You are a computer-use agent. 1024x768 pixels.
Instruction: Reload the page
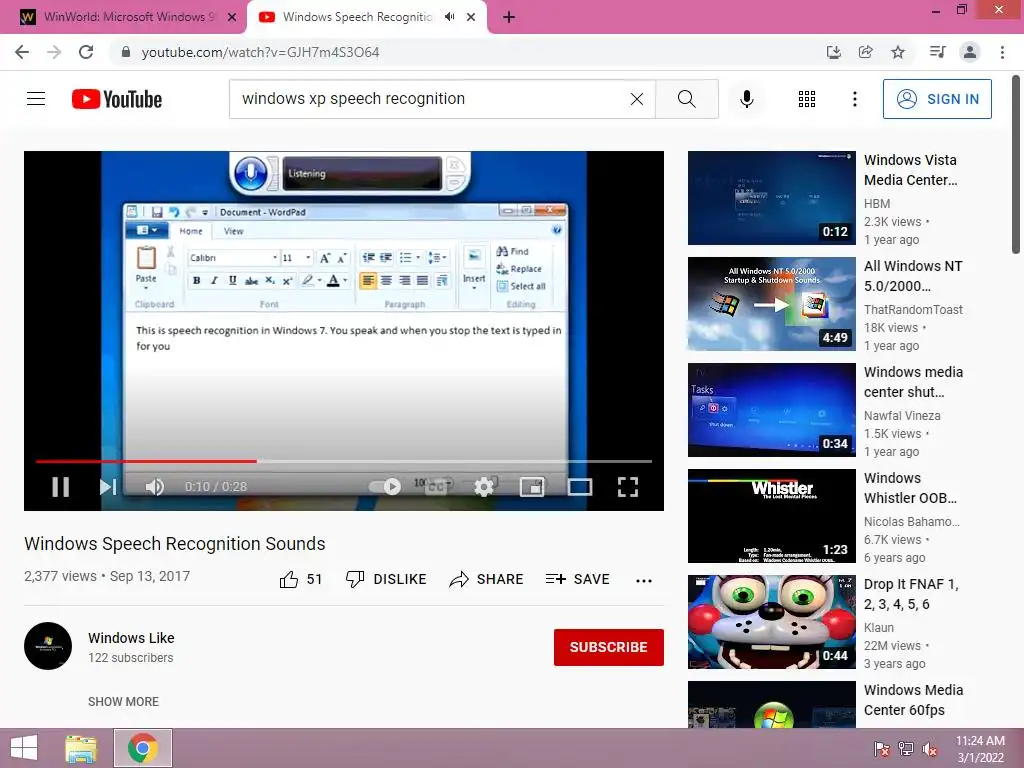[x=86, y=52]
